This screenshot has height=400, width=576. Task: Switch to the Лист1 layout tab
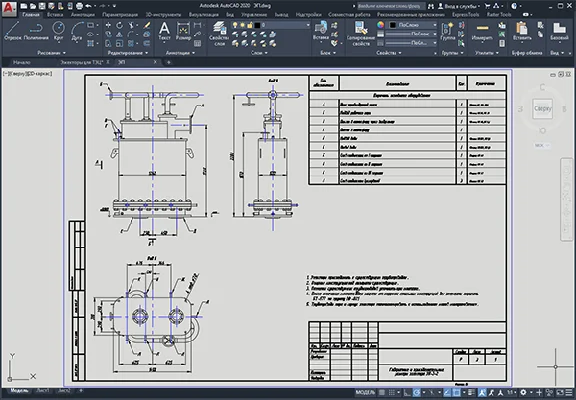(43, 391)
